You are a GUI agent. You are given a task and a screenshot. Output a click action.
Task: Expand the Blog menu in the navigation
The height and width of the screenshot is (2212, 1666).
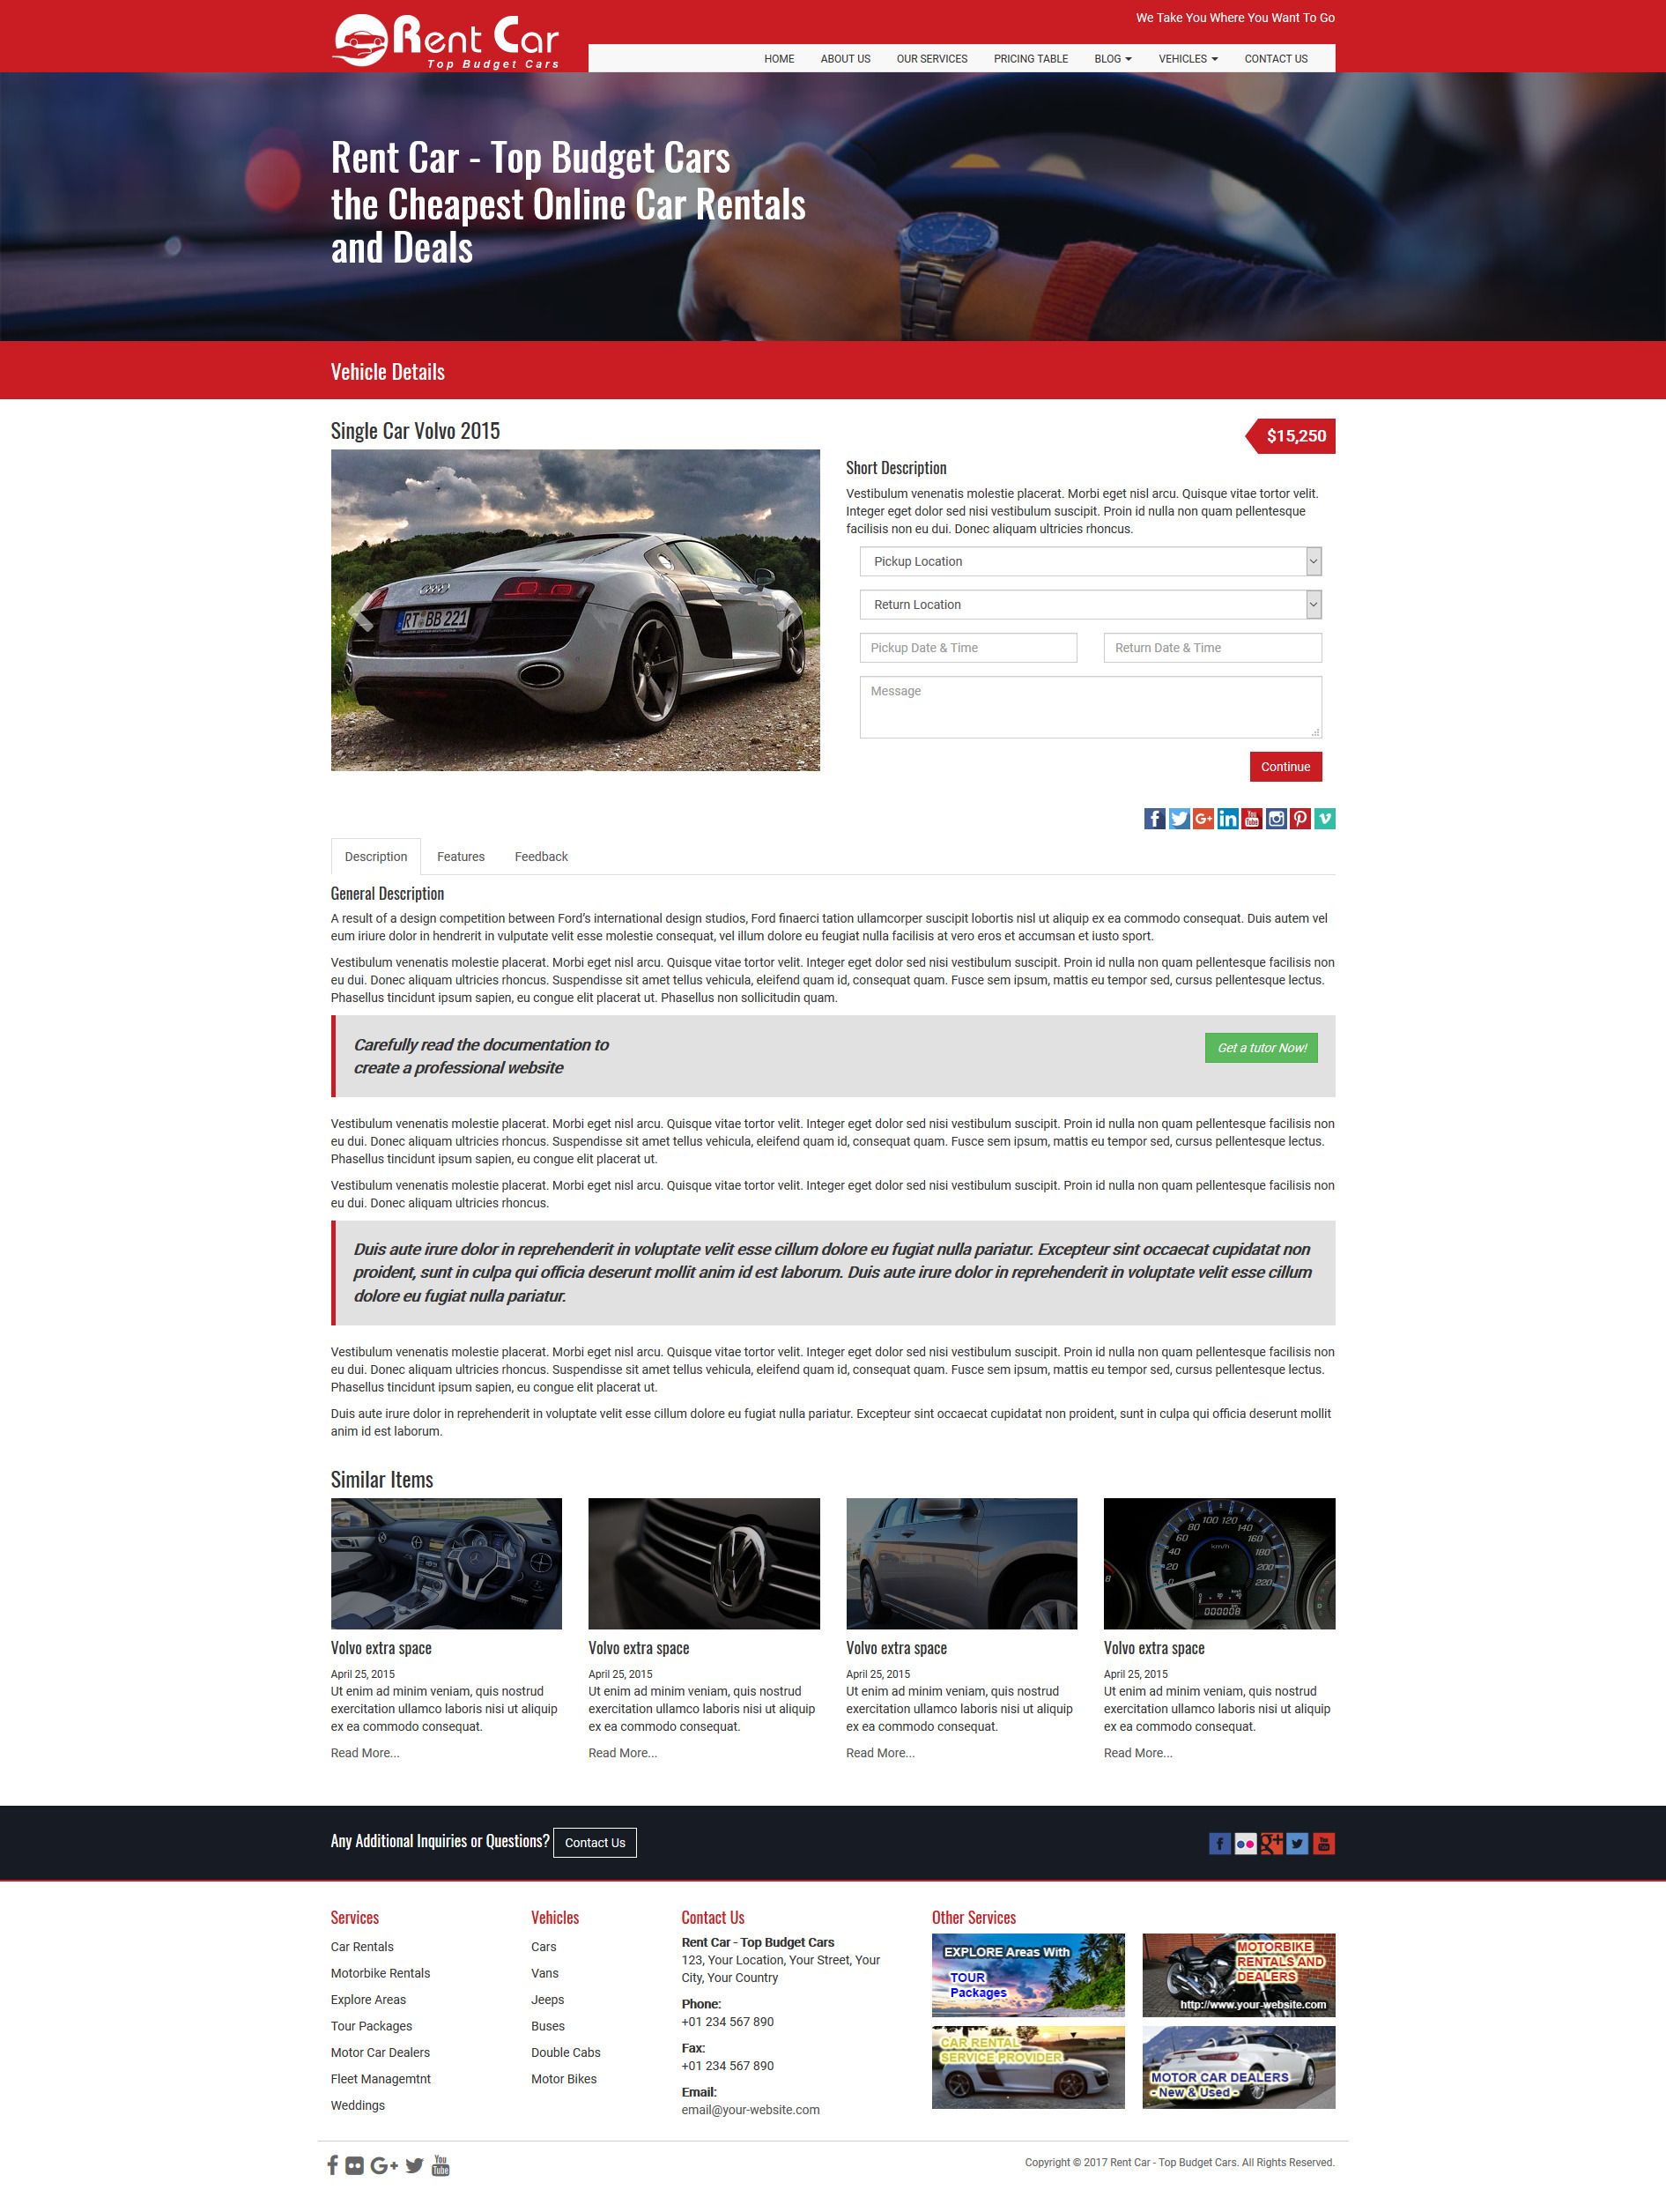pyautogui.click(x=1113, y=59)
